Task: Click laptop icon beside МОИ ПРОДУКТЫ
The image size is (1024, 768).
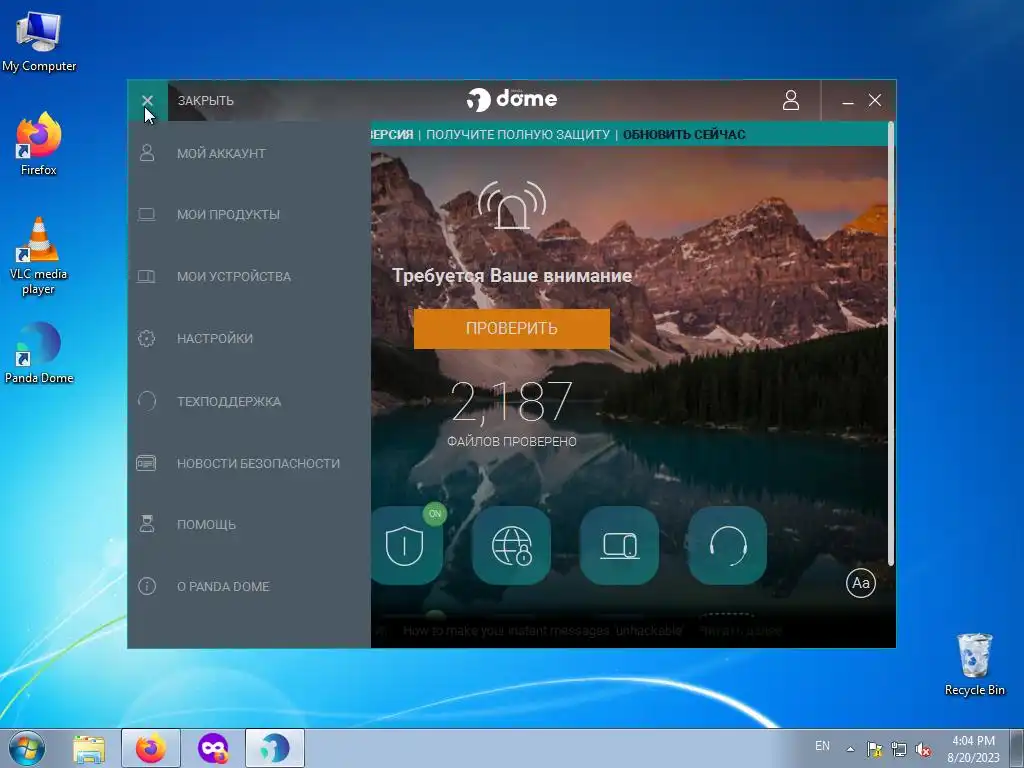Action: [147, 214]
